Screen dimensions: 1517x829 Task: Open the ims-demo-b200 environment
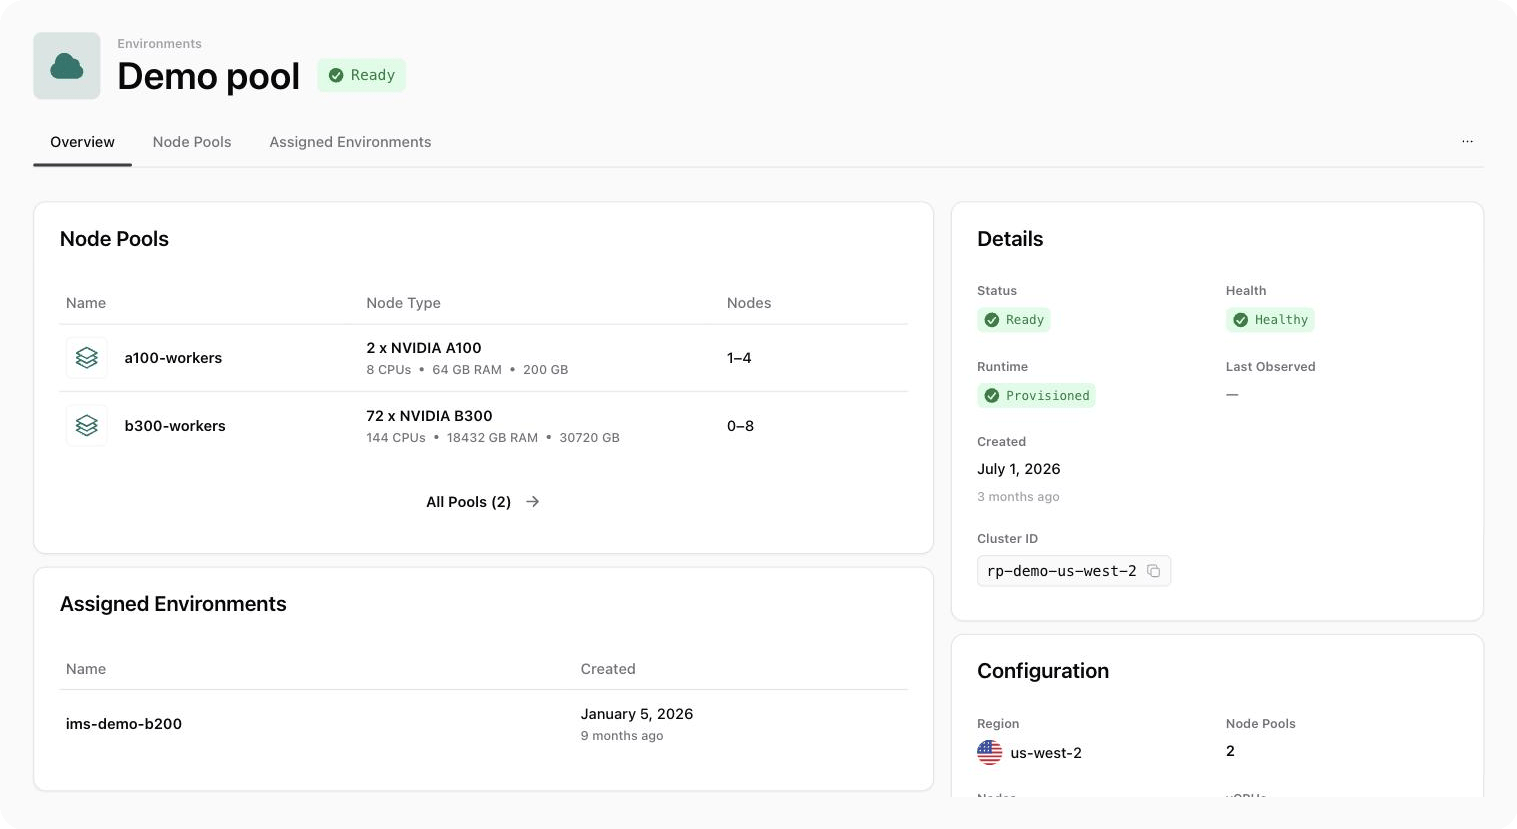click(124, 724)
